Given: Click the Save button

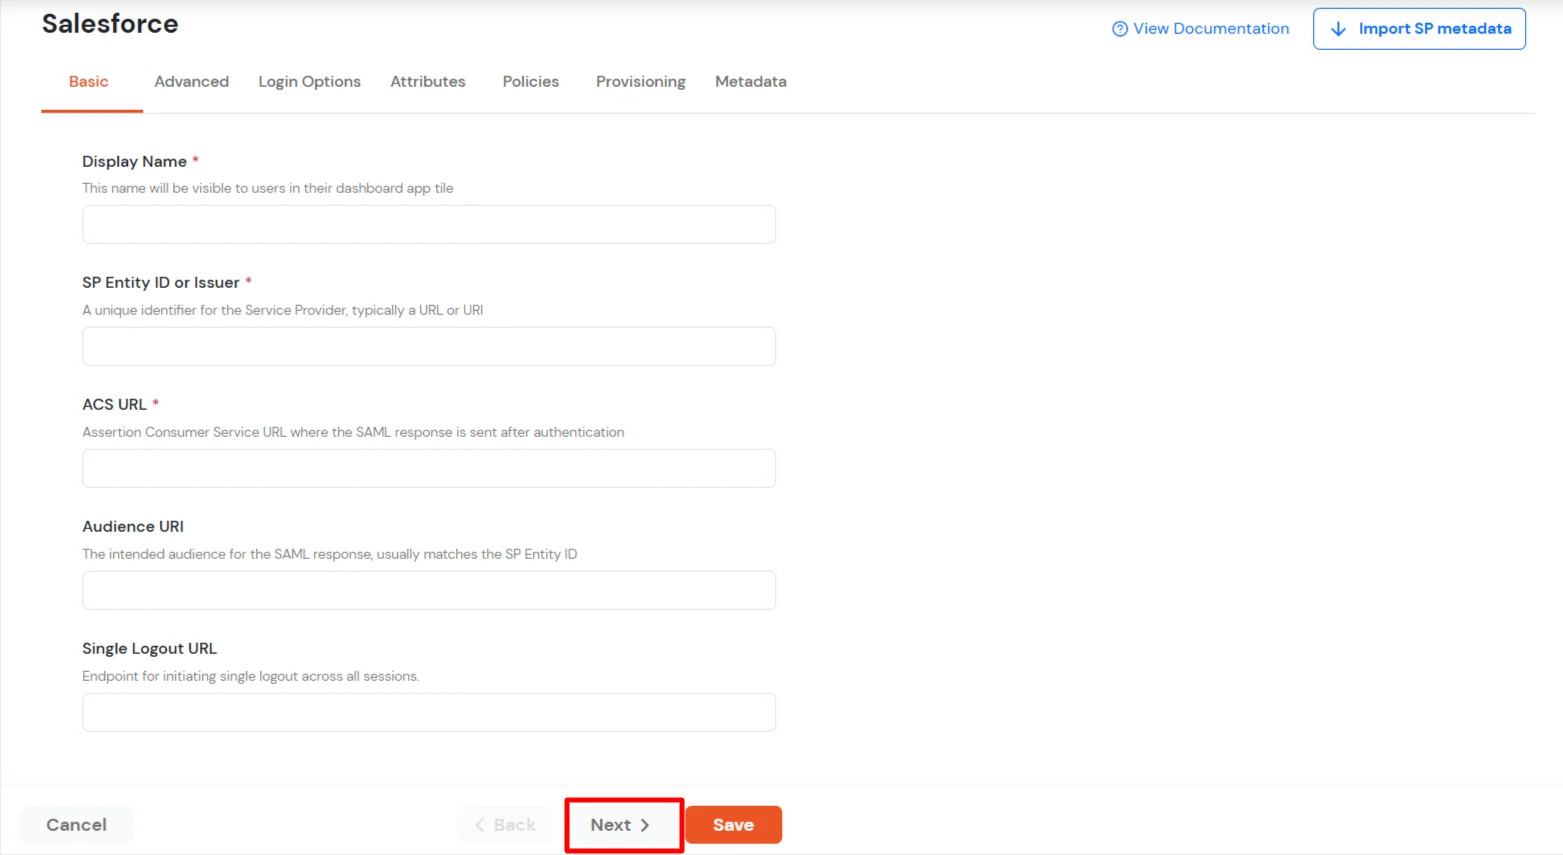Looking at the screenshot, I should click(x=733, y=825).
